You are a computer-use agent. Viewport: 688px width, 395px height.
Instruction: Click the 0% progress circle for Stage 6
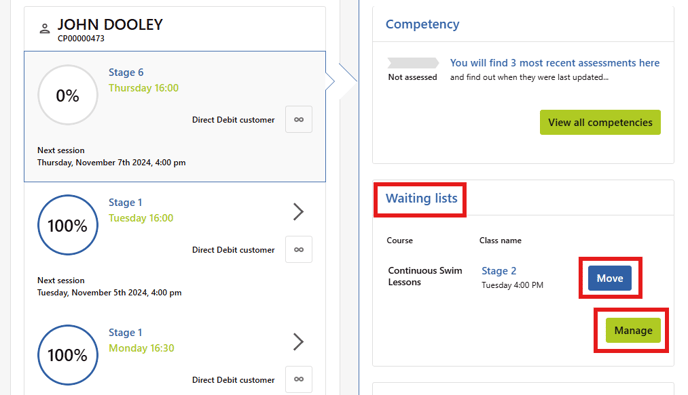pyautogui.click(x=68, y=95)
